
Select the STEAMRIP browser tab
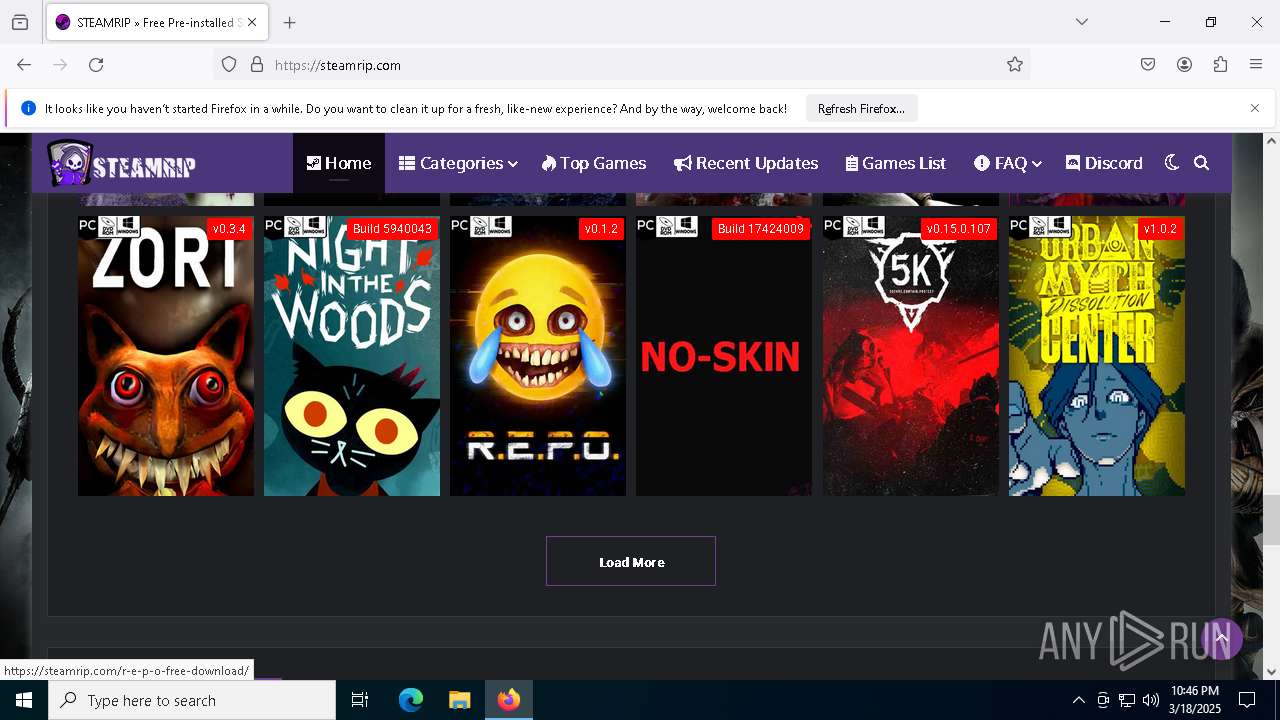157,22
